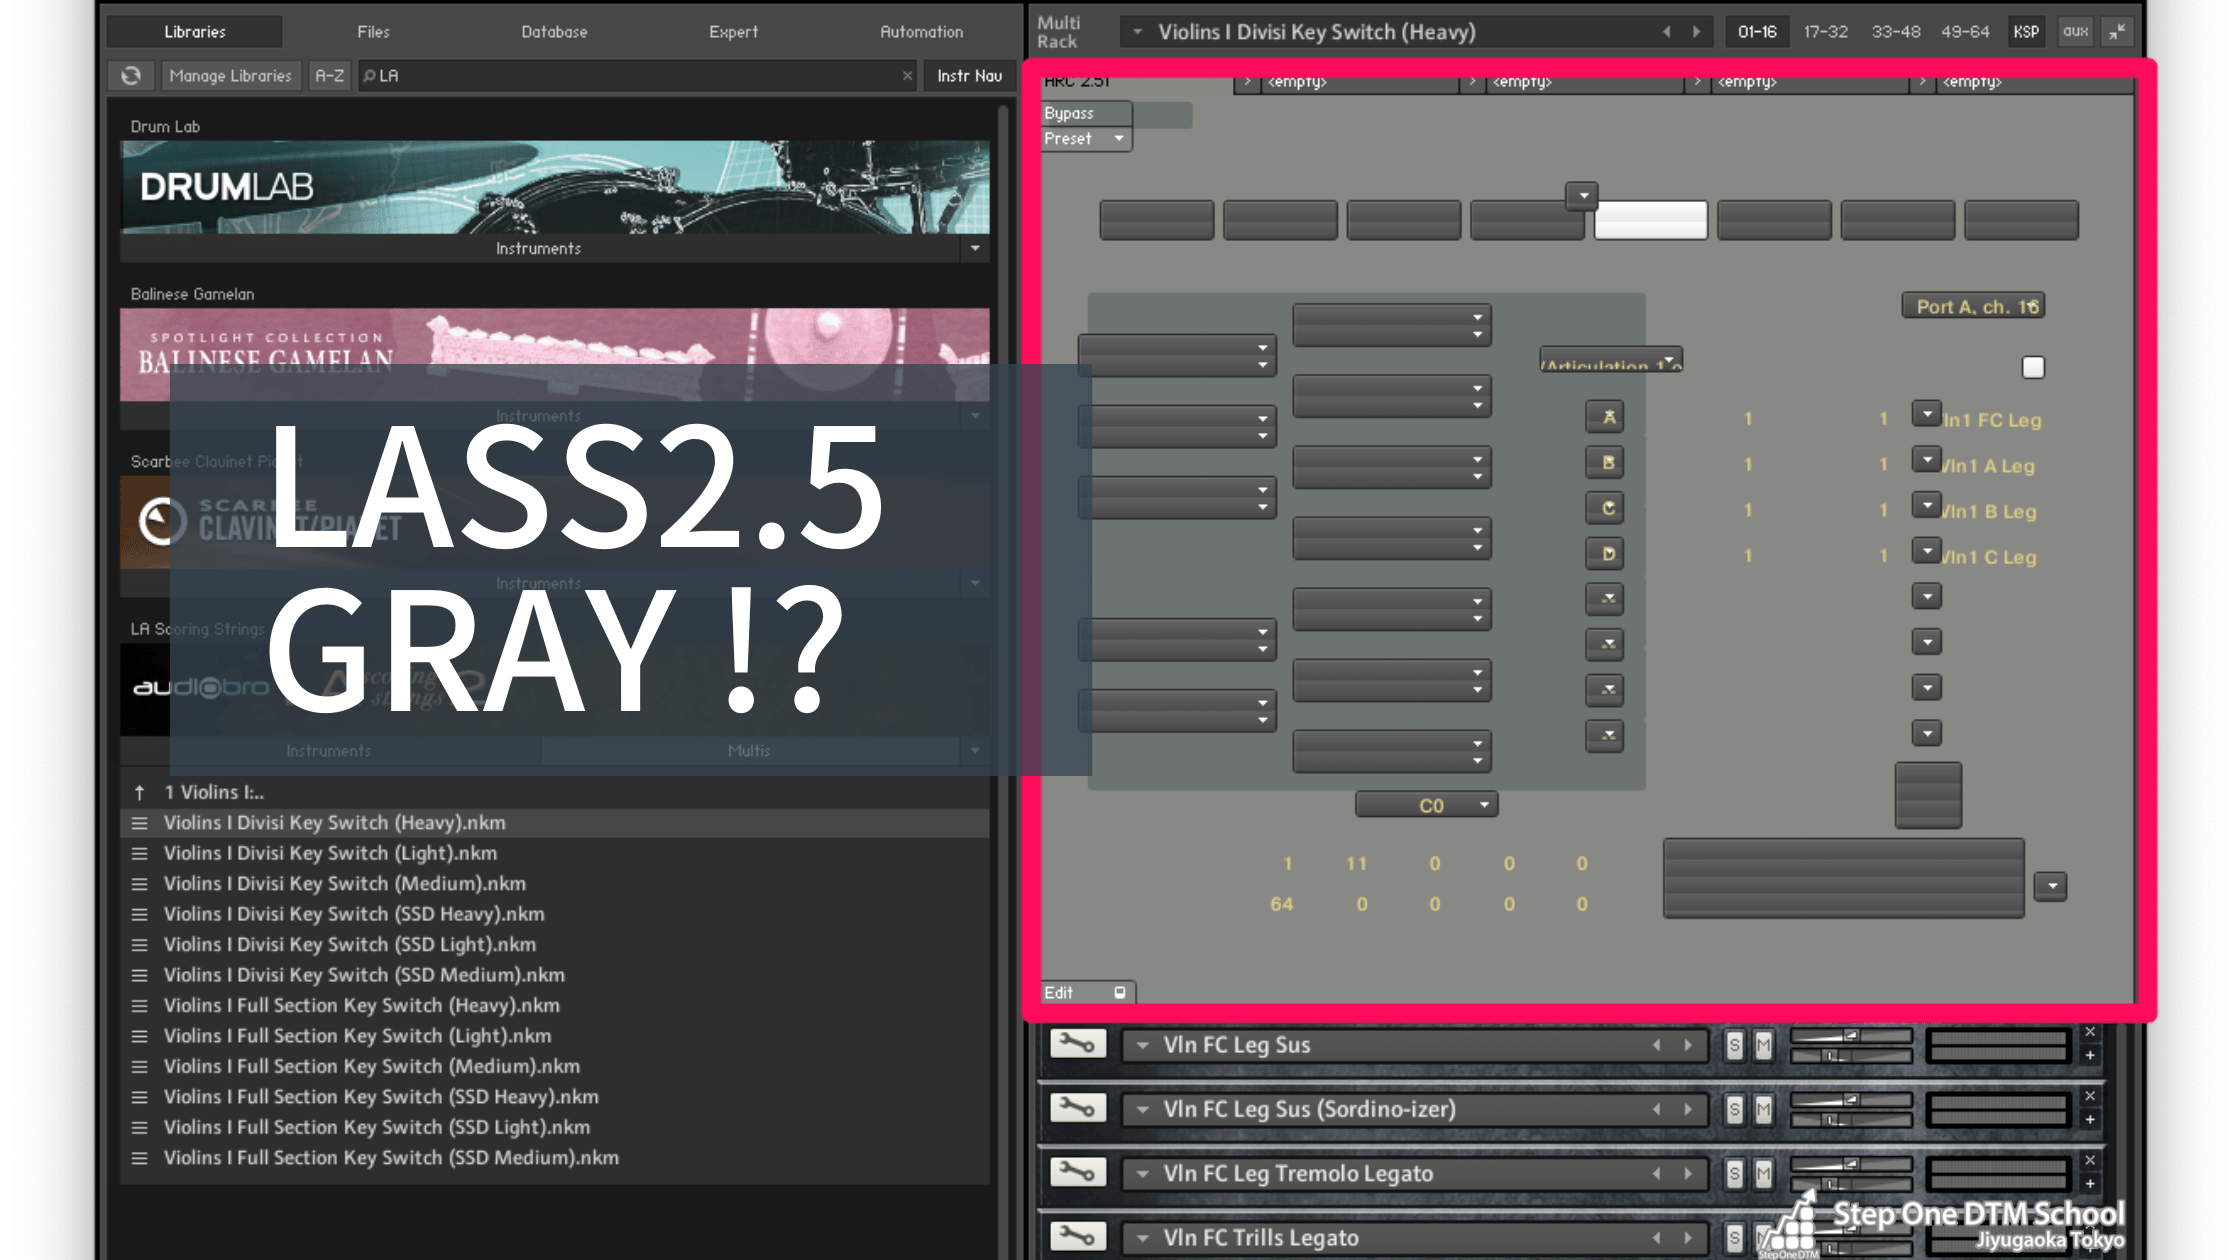The height and width of the screenshot is (1260, 2240).
Task: Mute the Vln FC Leg Sus instrument
Action: tap(1763, 1046)
